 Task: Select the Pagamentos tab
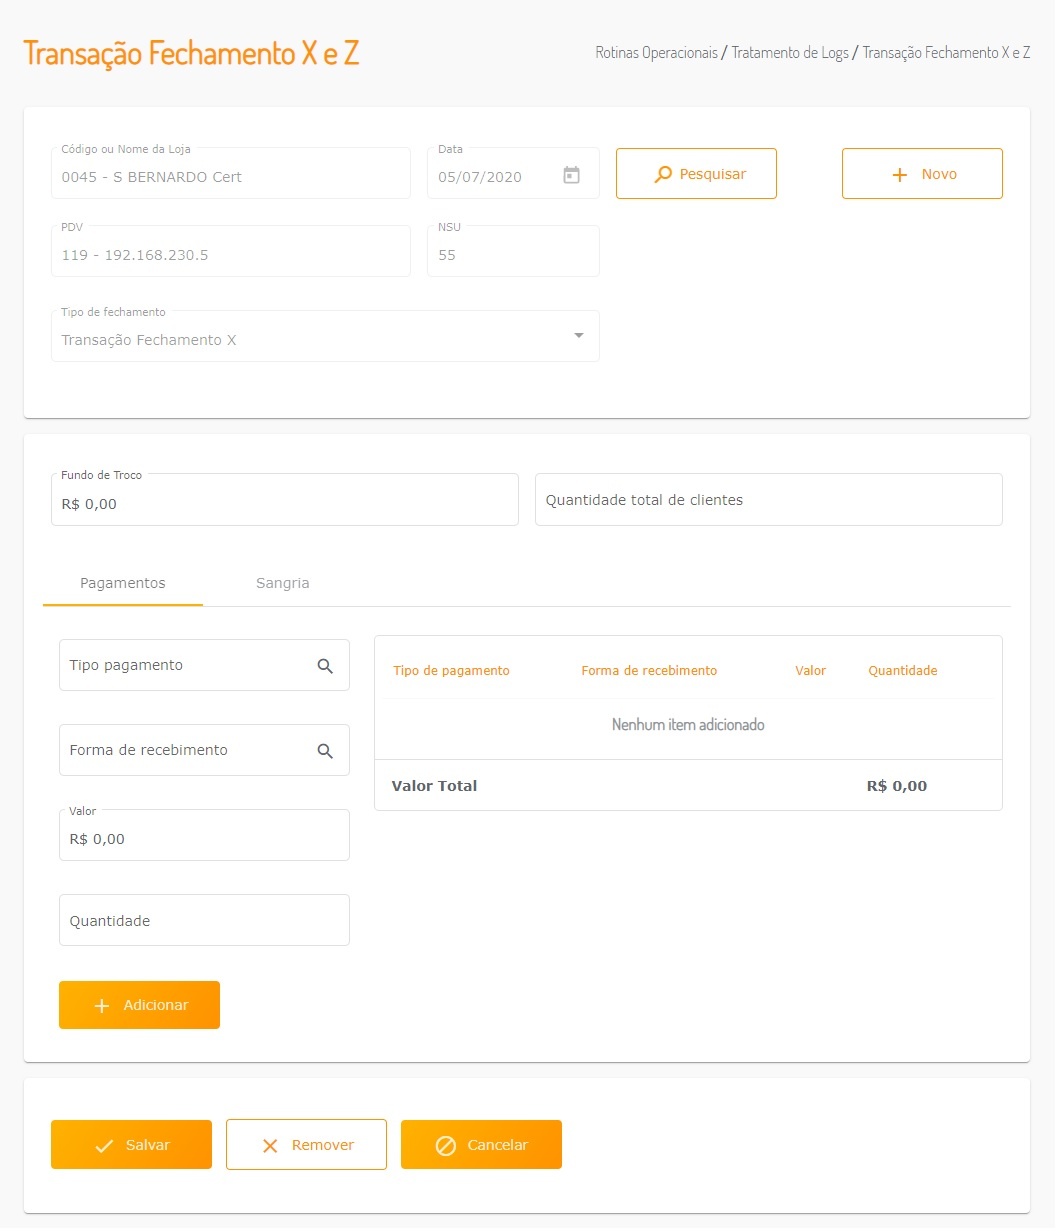point(123,583)
